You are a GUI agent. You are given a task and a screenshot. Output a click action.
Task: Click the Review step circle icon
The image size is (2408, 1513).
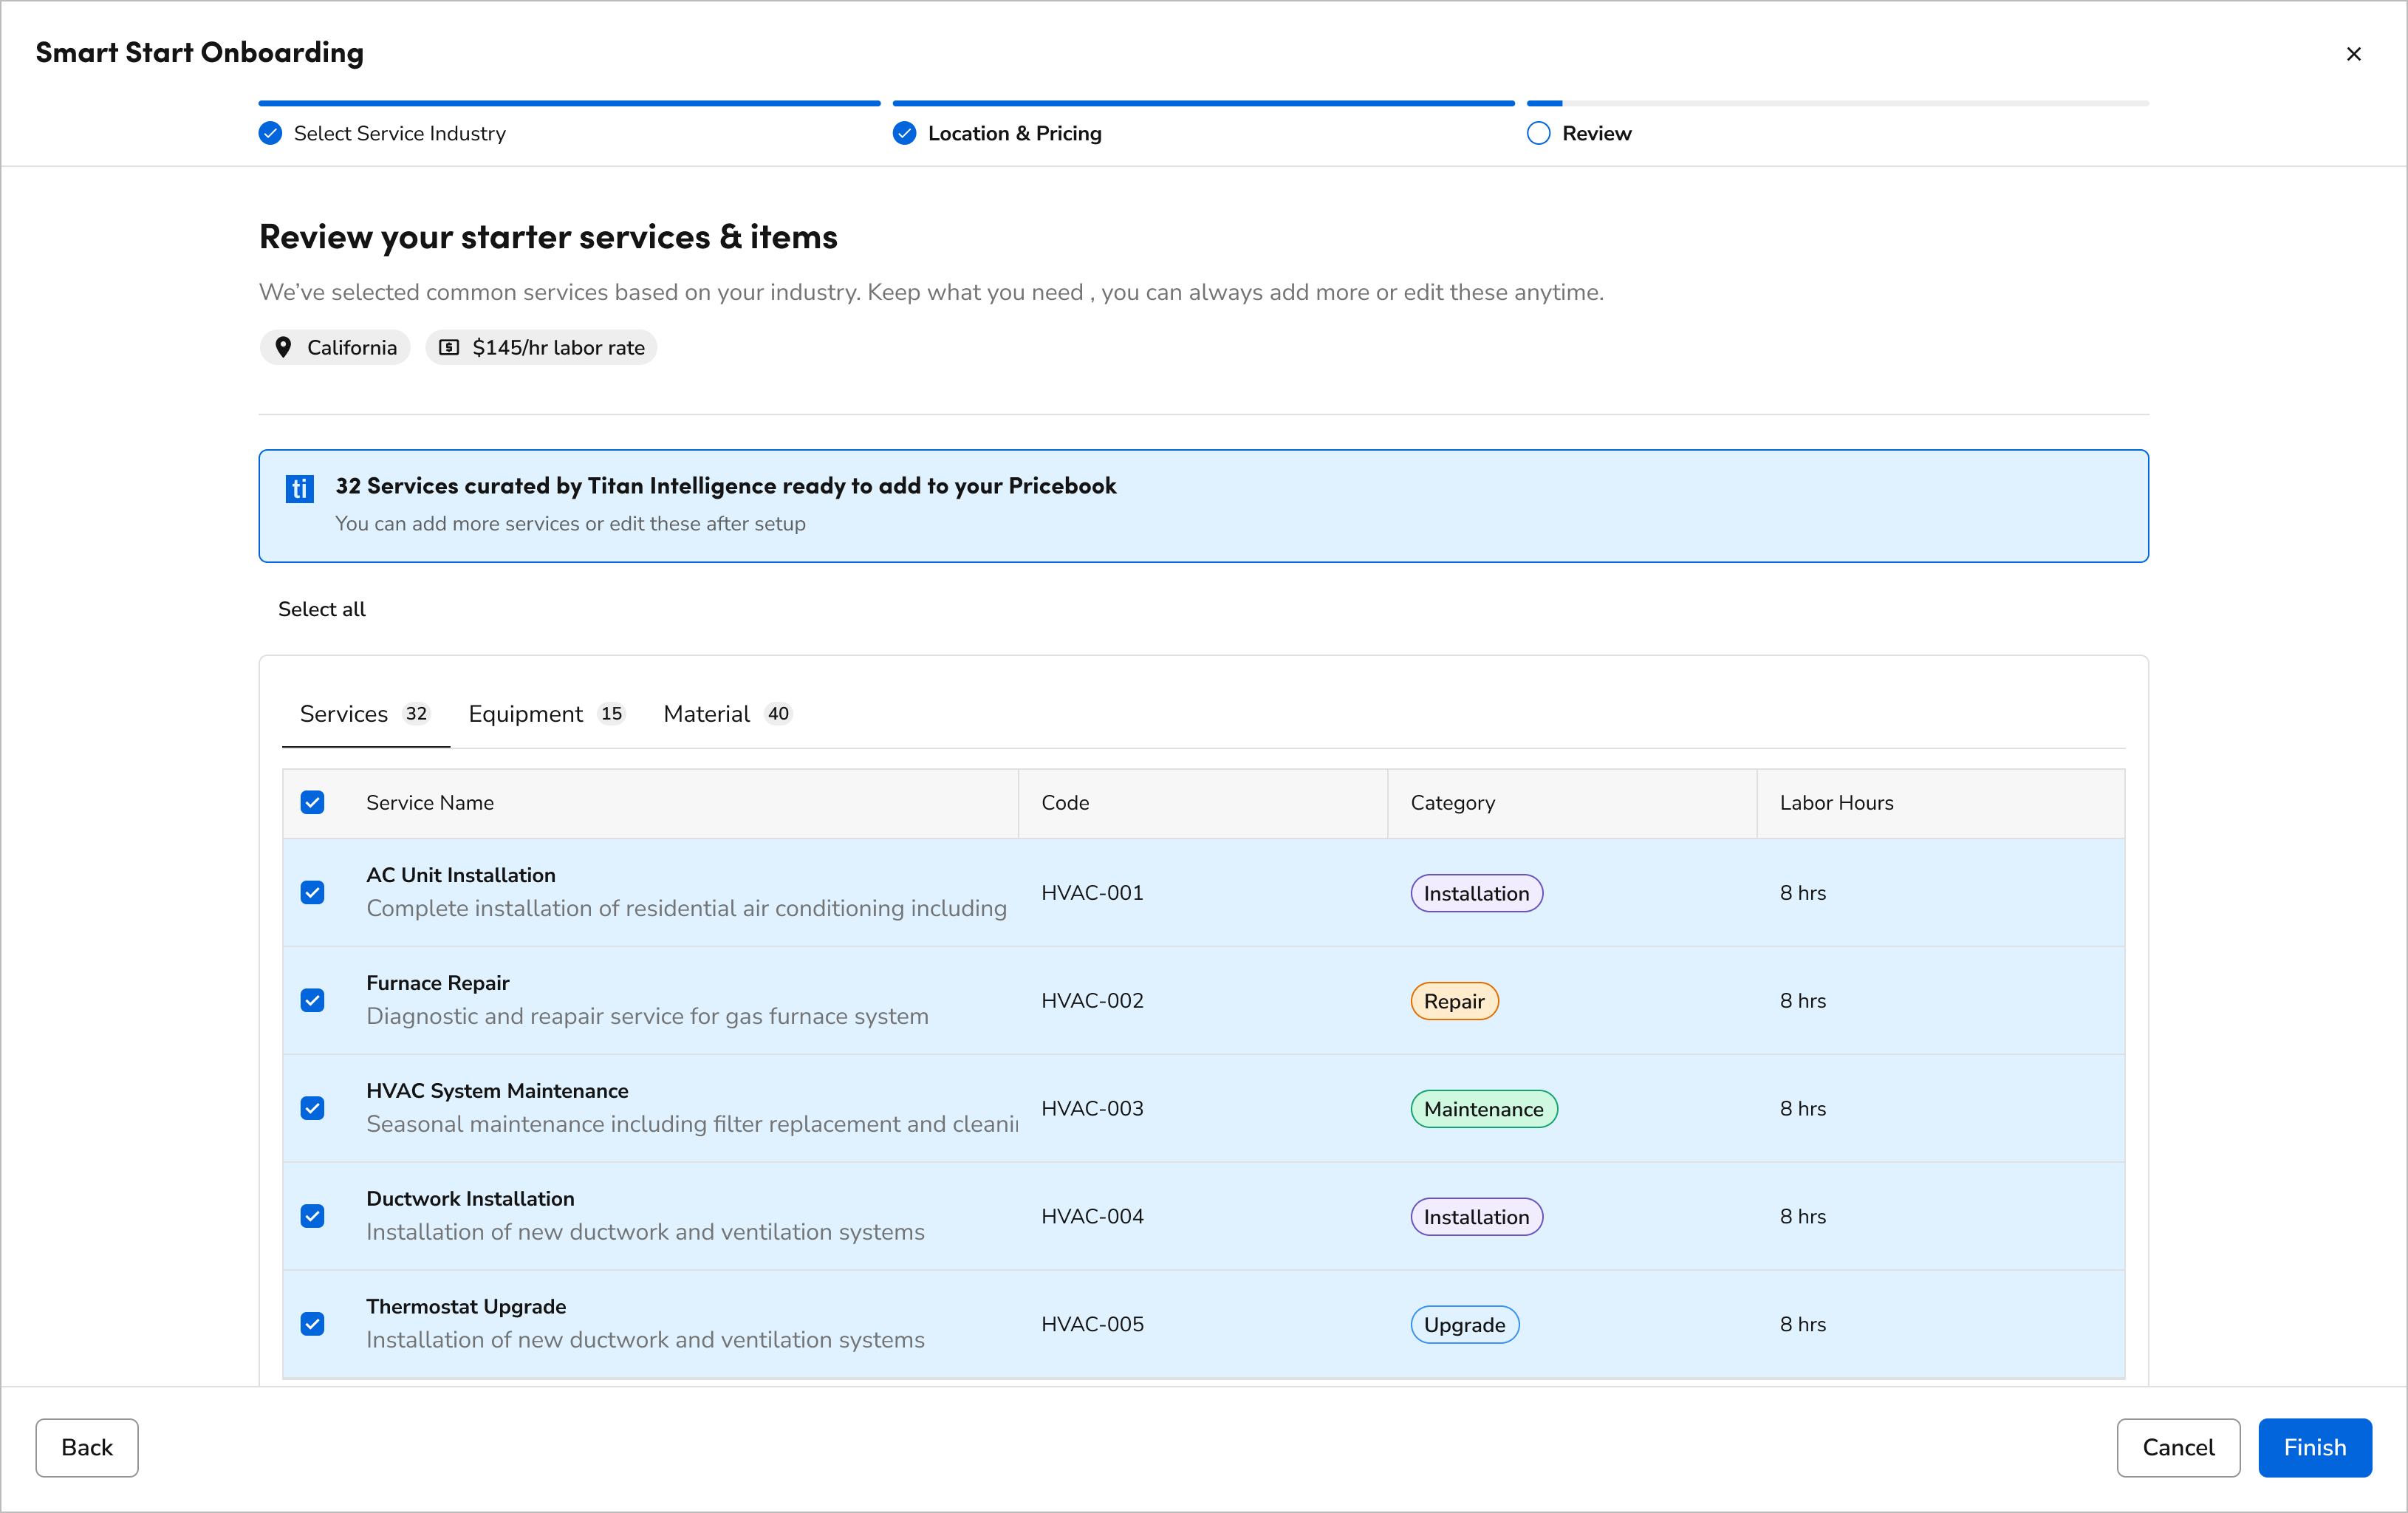1538,133
